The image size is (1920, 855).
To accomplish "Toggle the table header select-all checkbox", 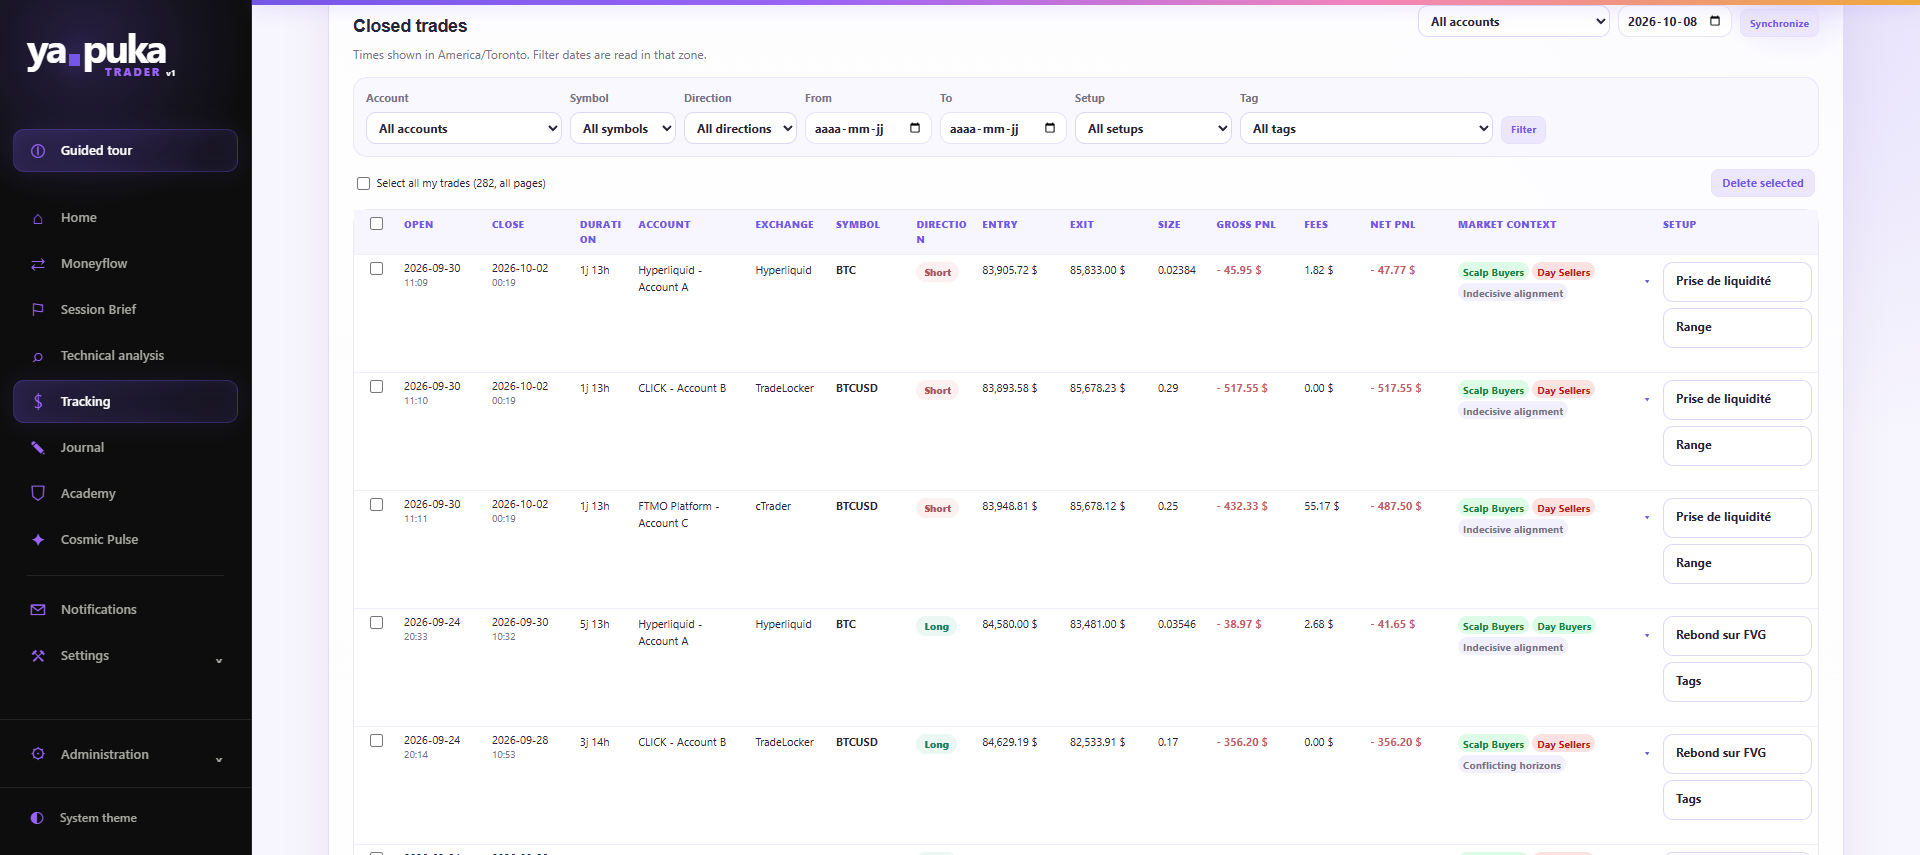I will tap(376, 224).
